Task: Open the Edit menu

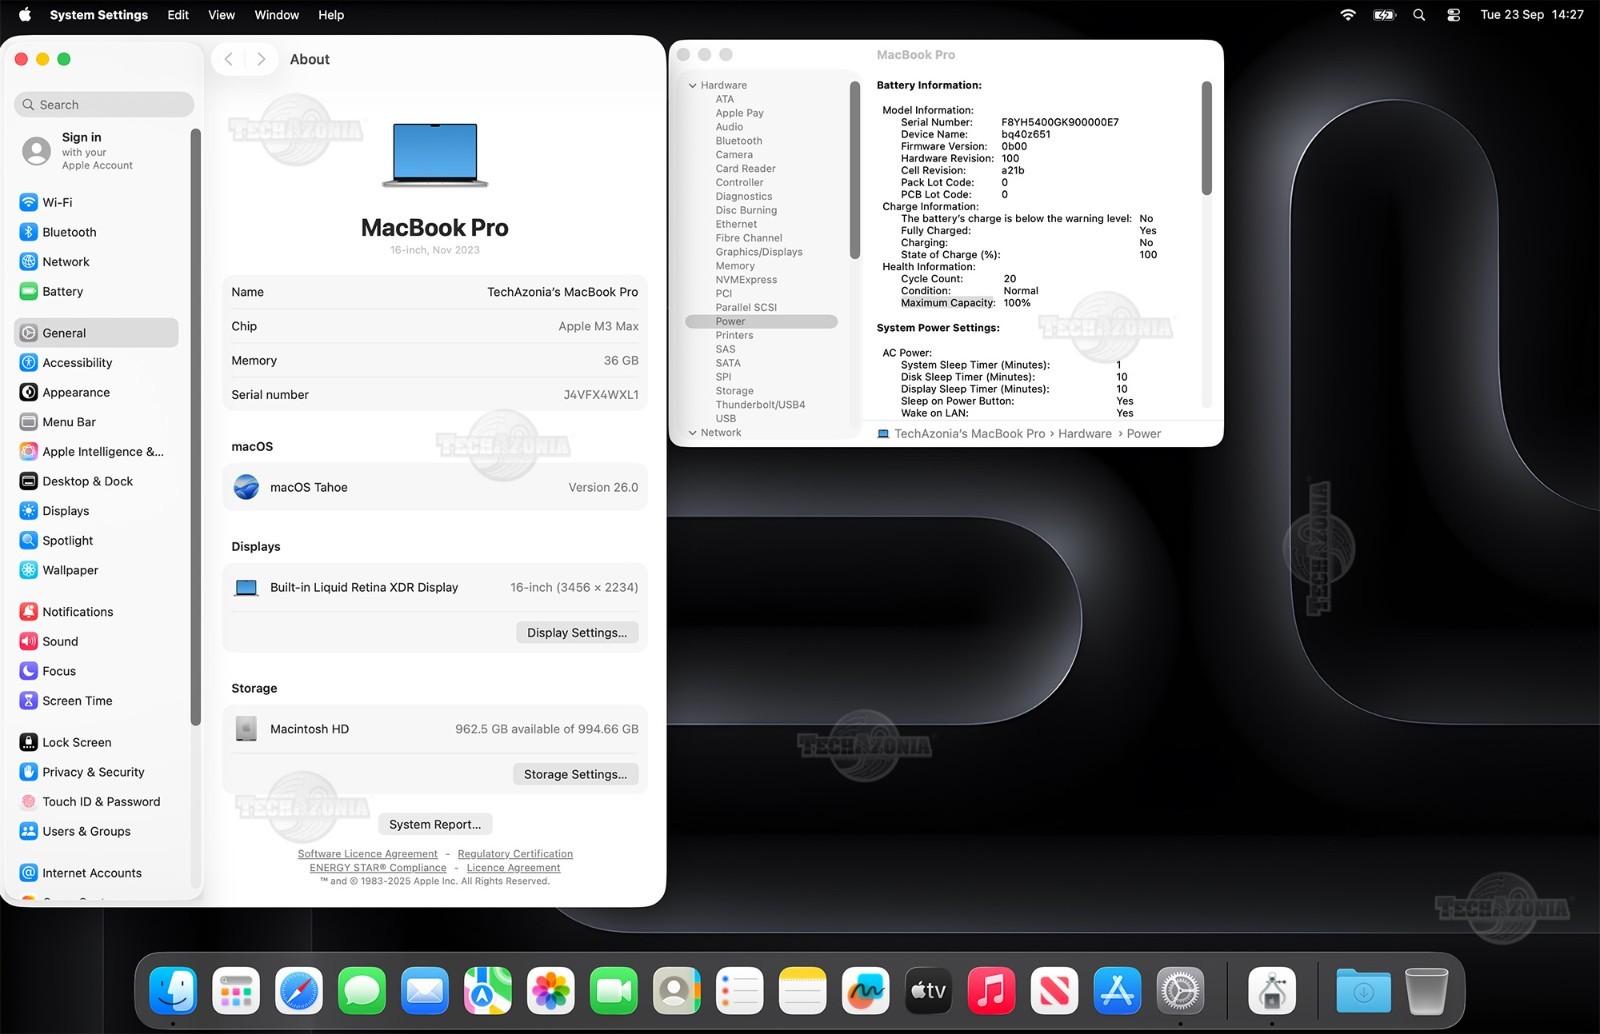Action: 178,15
